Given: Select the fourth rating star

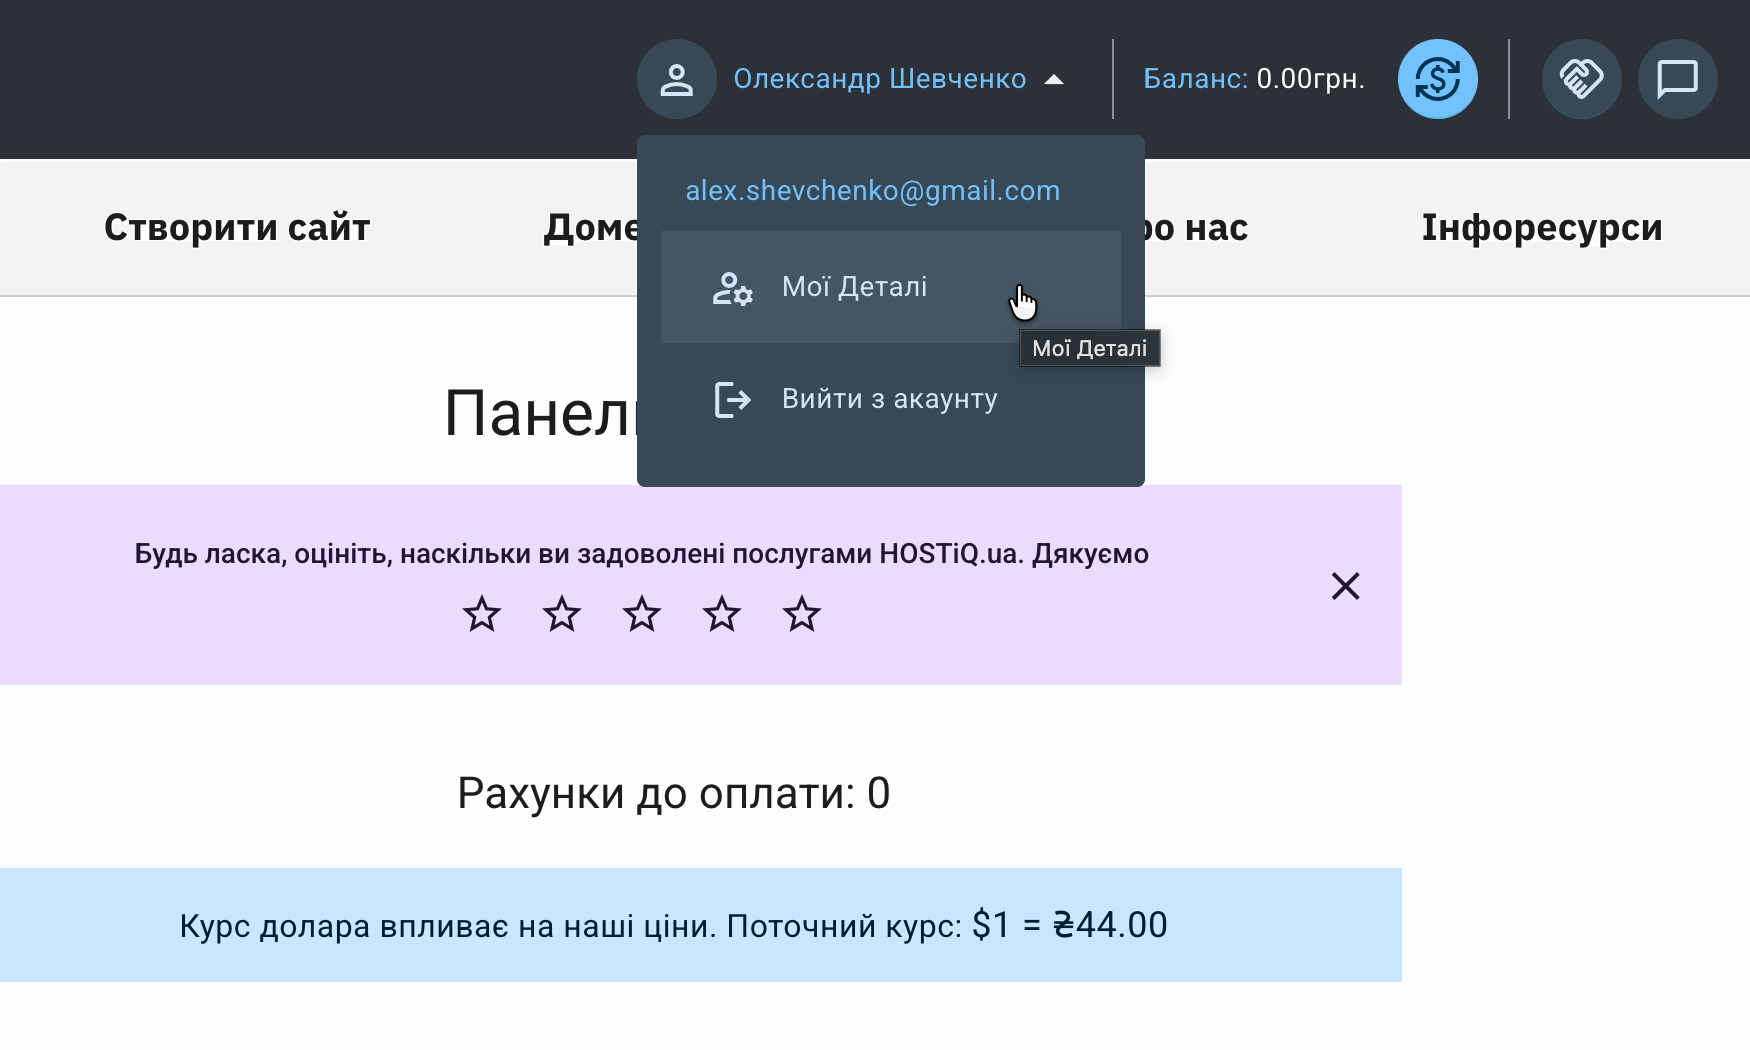Looking at the screenshot, I should [722, 615].
